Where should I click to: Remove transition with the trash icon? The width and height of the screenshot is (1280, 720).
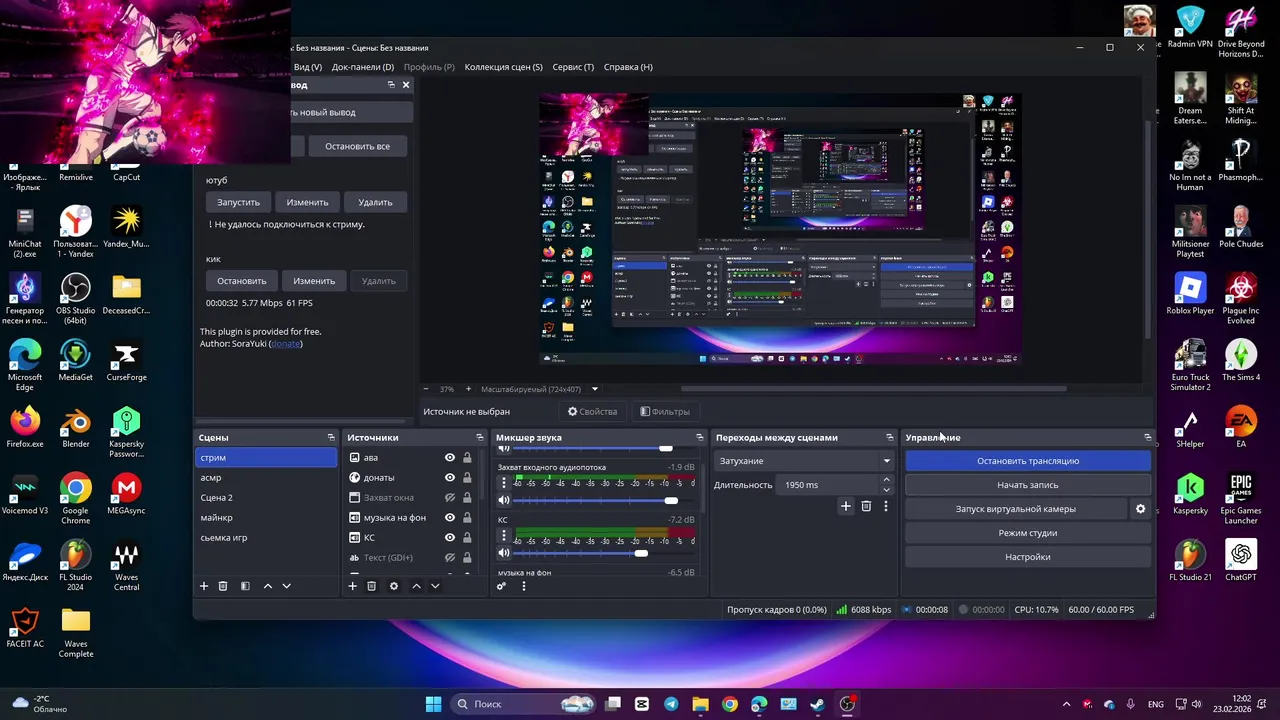click(x=866, y=507)
